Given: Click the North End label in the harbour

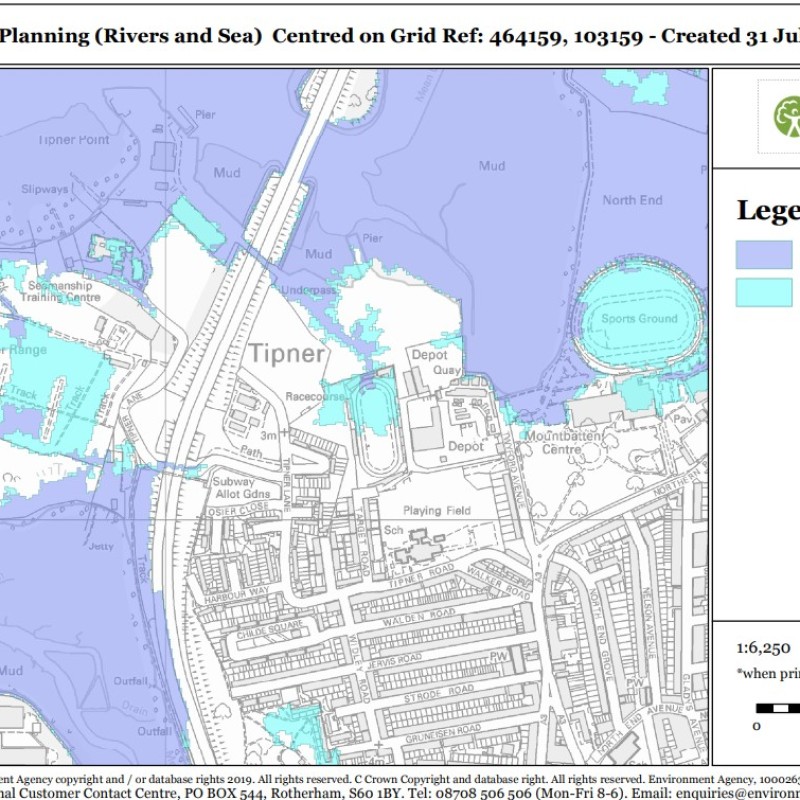Looking at the screenshot, I should 632,200.
